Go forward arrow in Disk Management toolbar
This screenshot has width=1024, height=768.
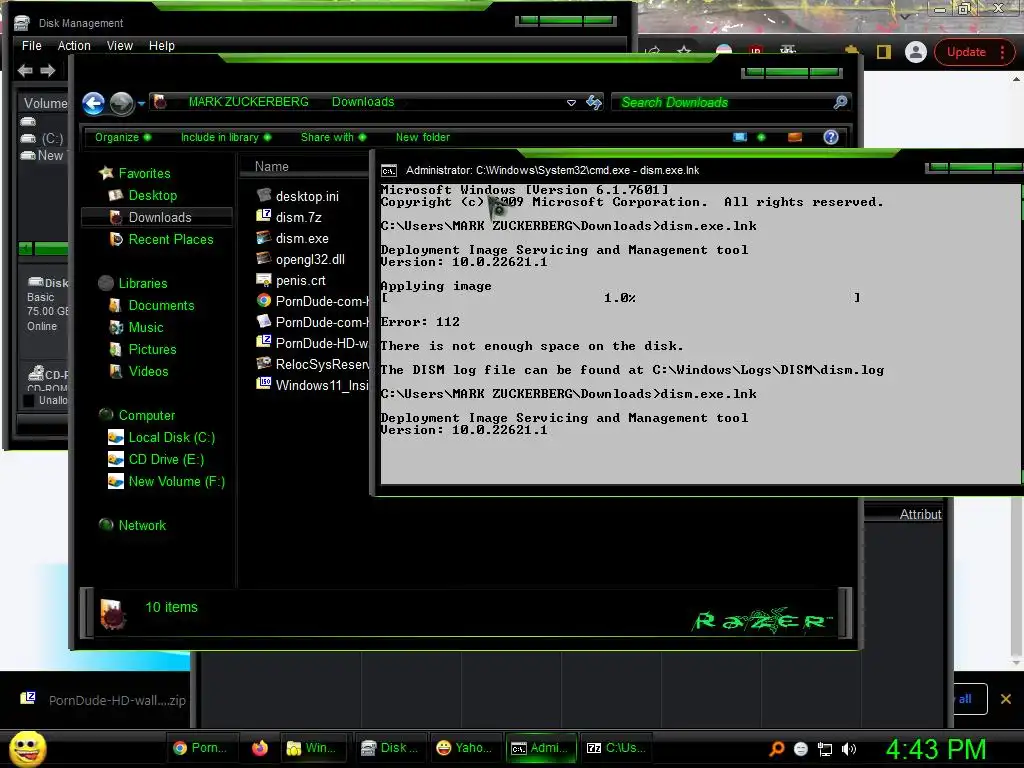(48, 71)
